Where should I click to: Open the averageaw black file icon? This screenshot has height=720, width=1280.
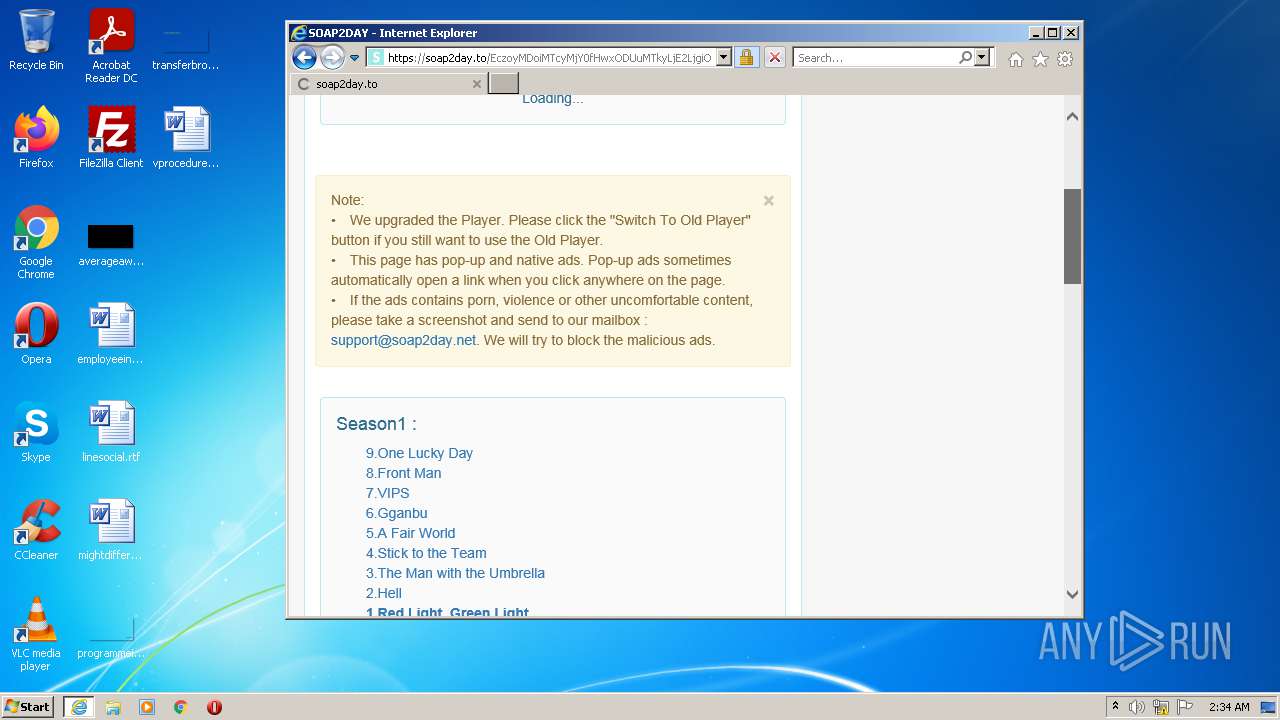click(x=111, y=244)
